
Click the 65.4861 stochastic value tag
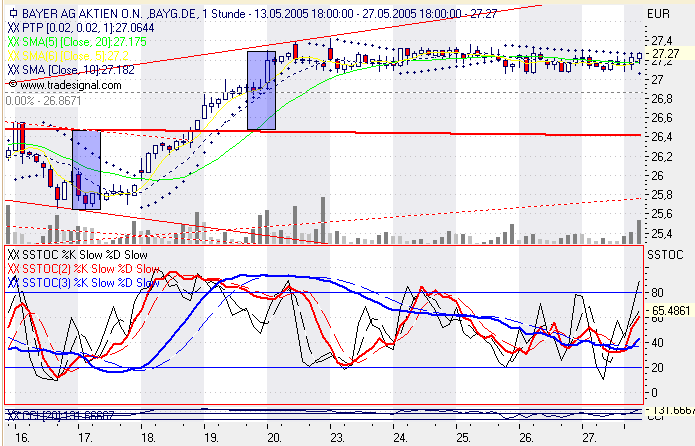coord(671,311)
